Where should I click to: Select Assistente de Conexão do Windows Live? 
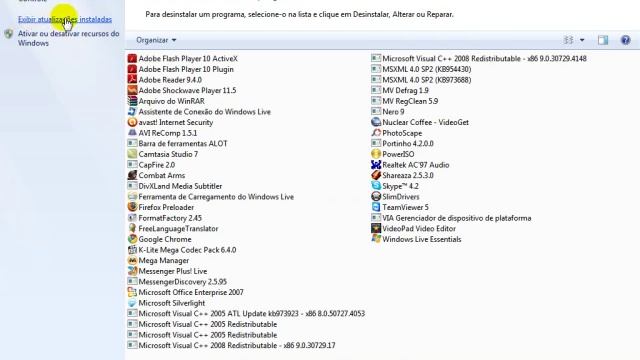(199, 111)
